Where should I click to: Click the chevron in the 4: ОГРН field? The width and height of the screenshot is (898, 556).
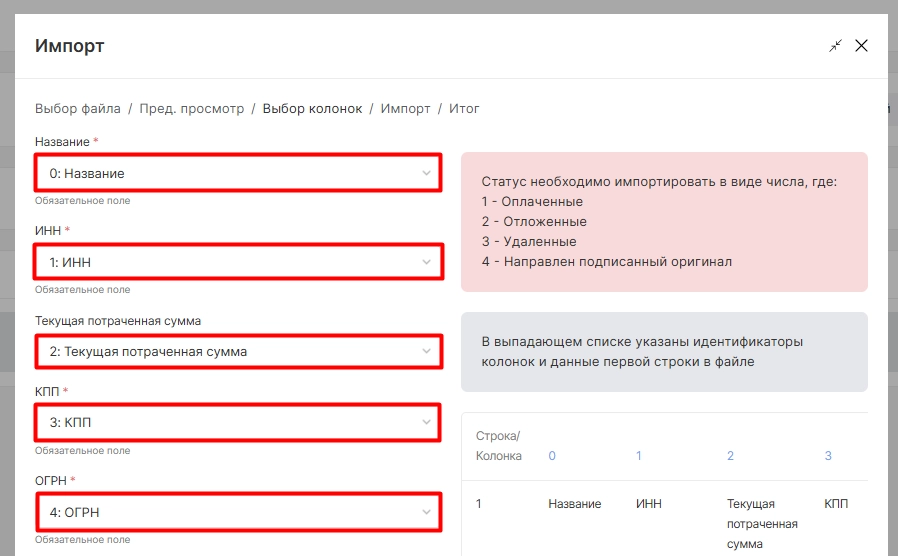(426, 512)
